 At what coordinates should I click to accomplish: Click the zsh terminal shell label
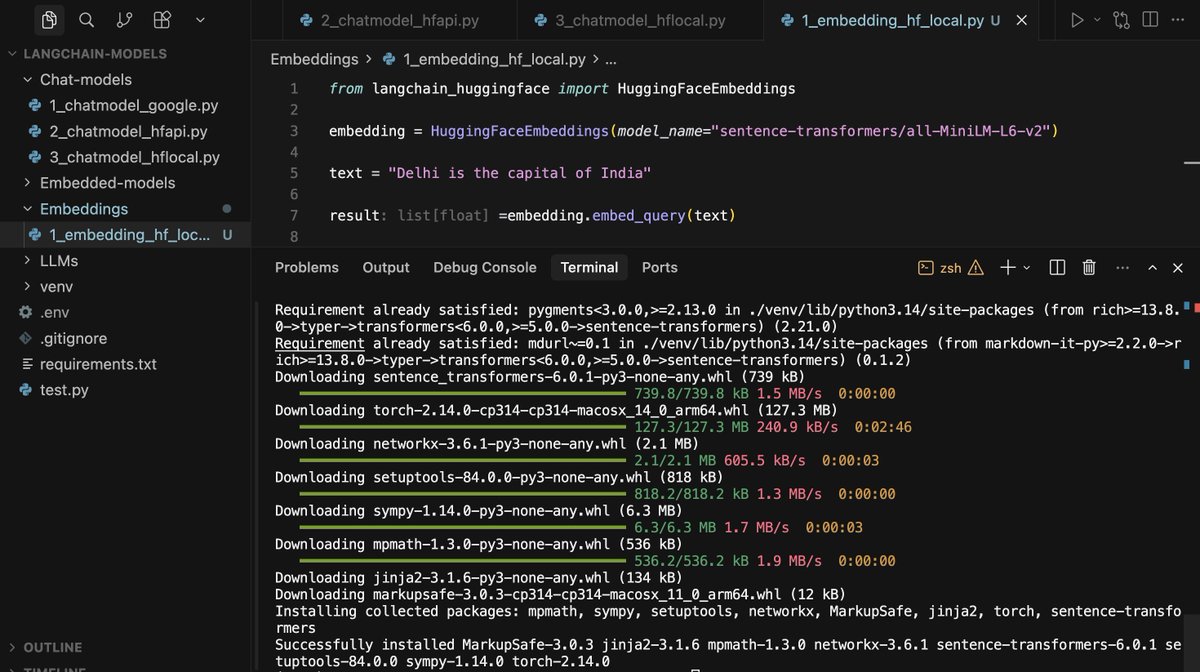[x=950, y=268]
